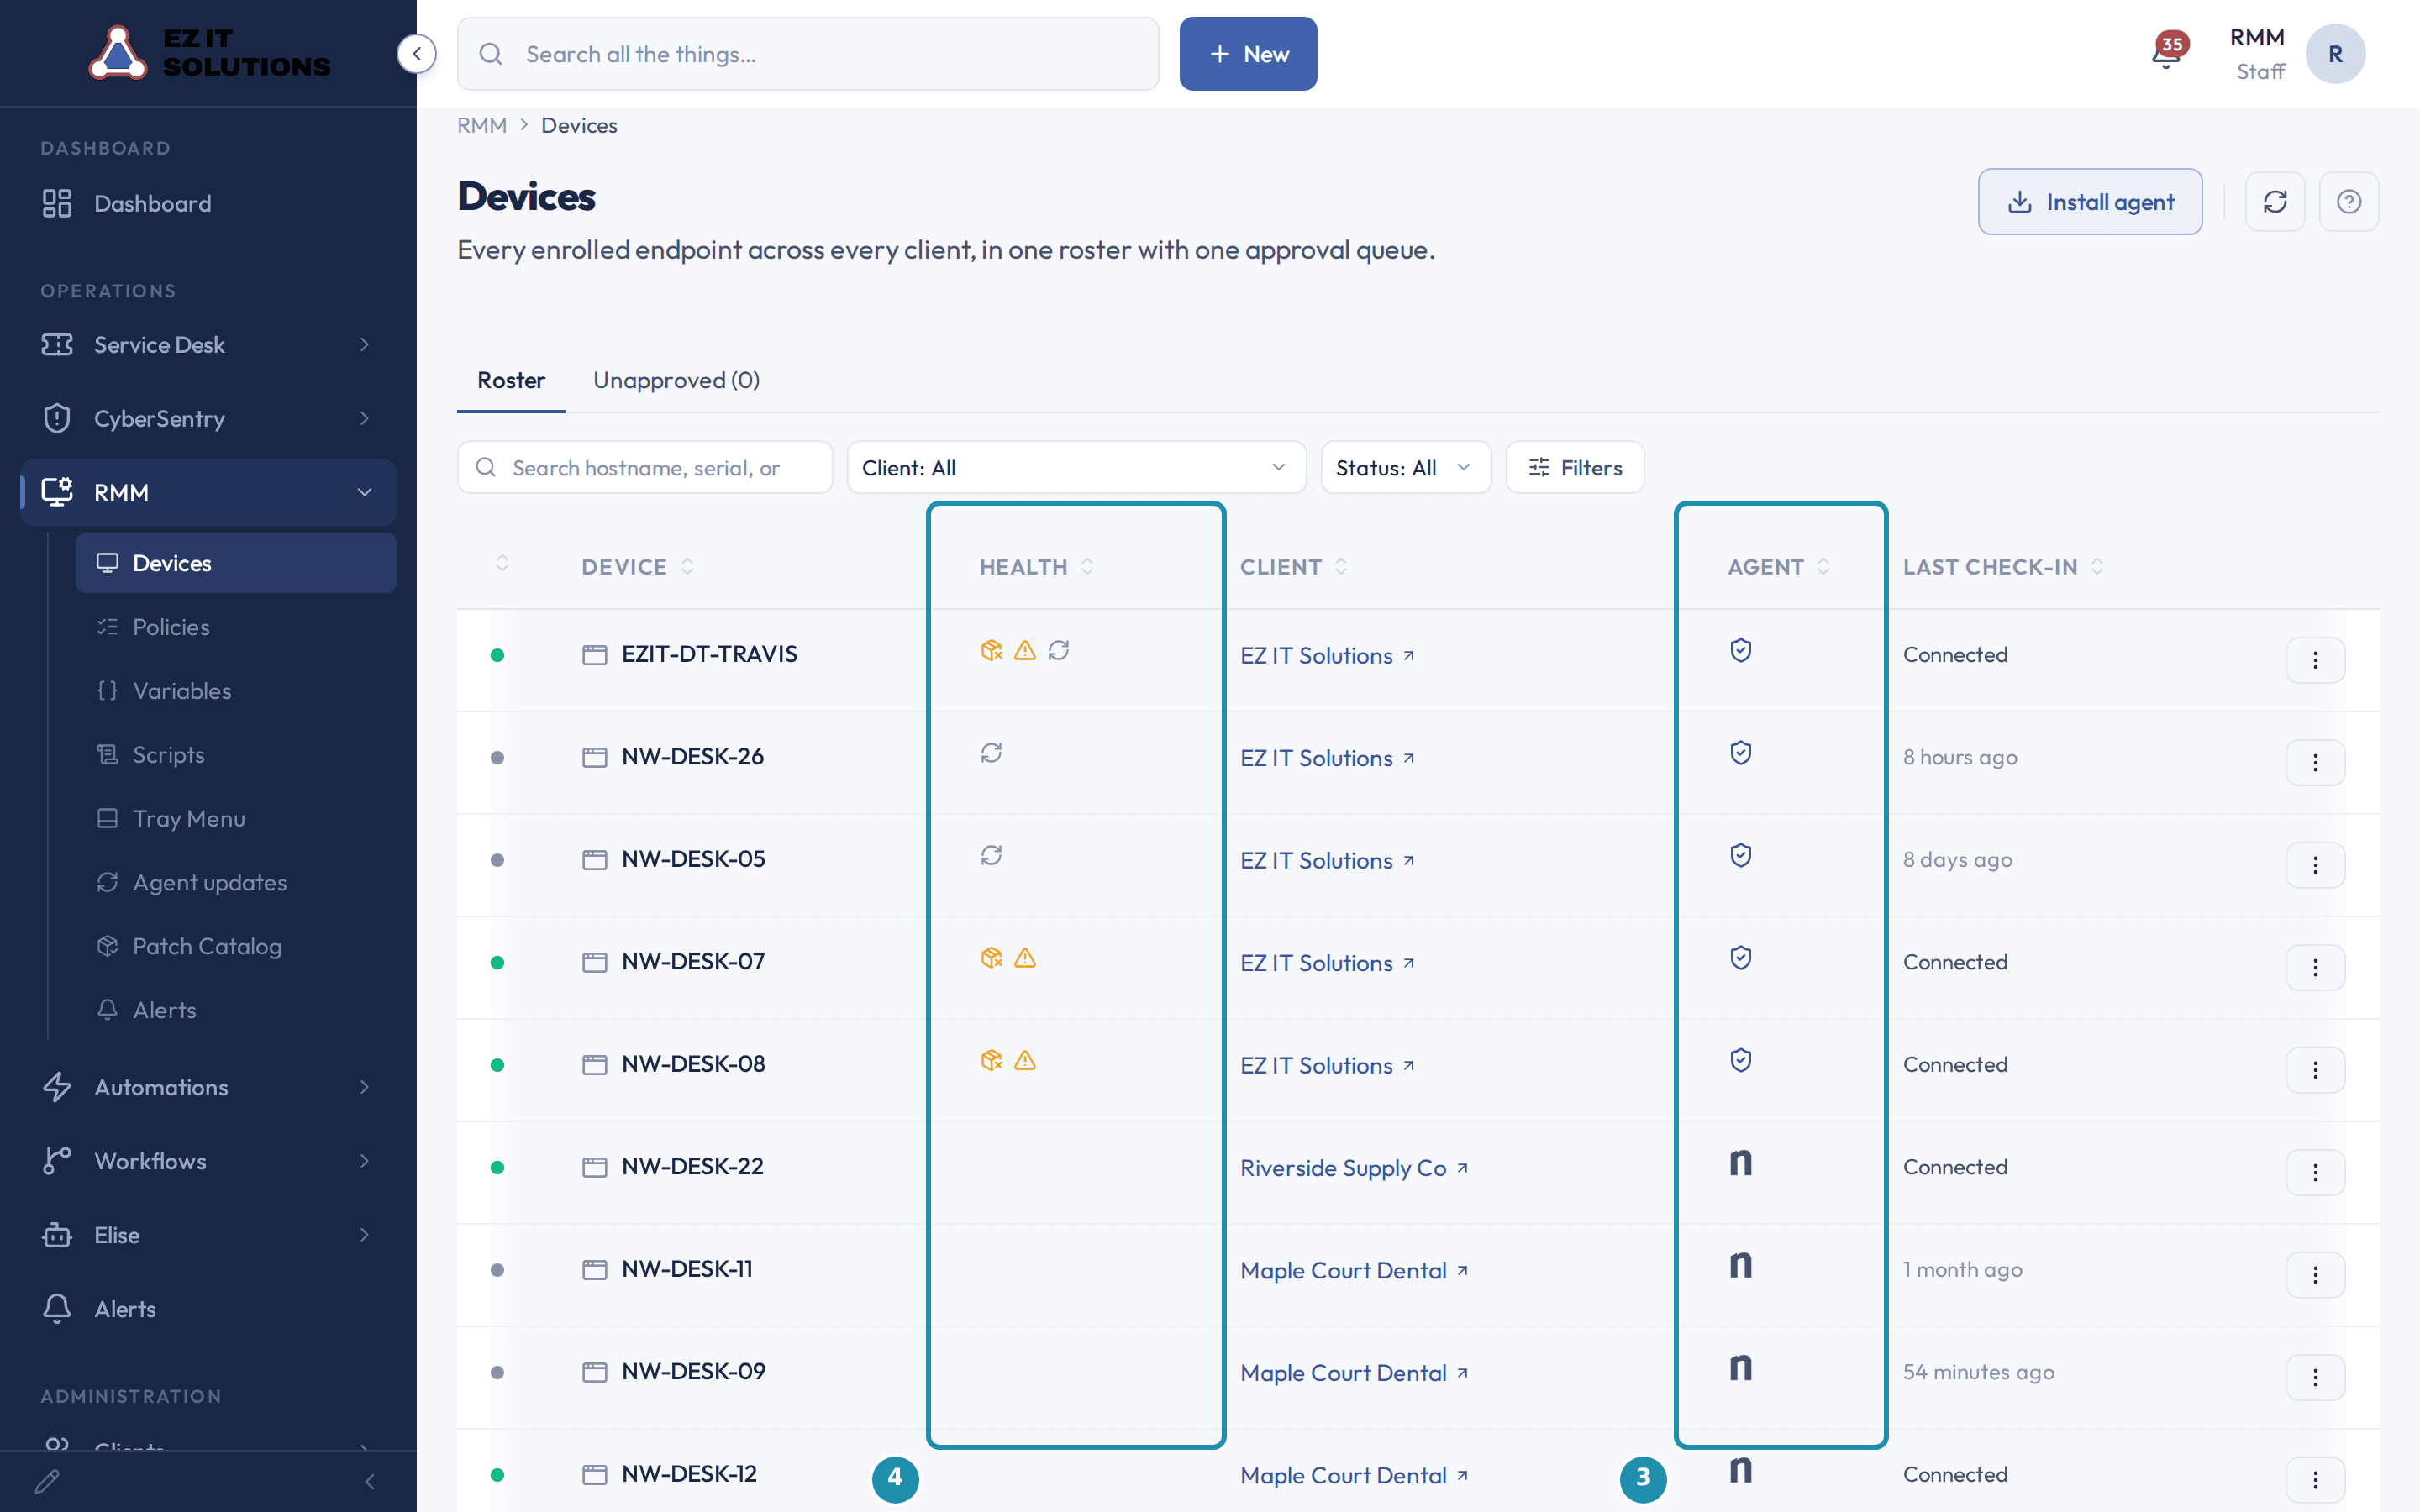The width and height of the screenshot is (2420, 1512).
Task: Click the agent shield icon for NW-DESK-07
Action: [x=1741, y=958]
